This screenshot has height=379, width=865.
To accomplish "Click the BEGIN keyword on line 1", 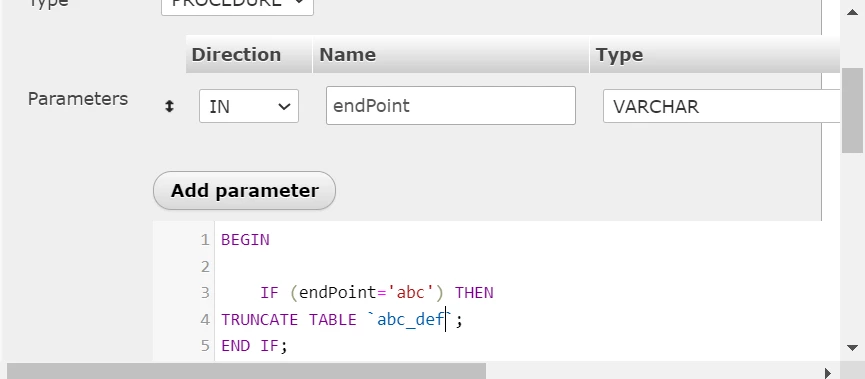I will [x=245, y=240].
